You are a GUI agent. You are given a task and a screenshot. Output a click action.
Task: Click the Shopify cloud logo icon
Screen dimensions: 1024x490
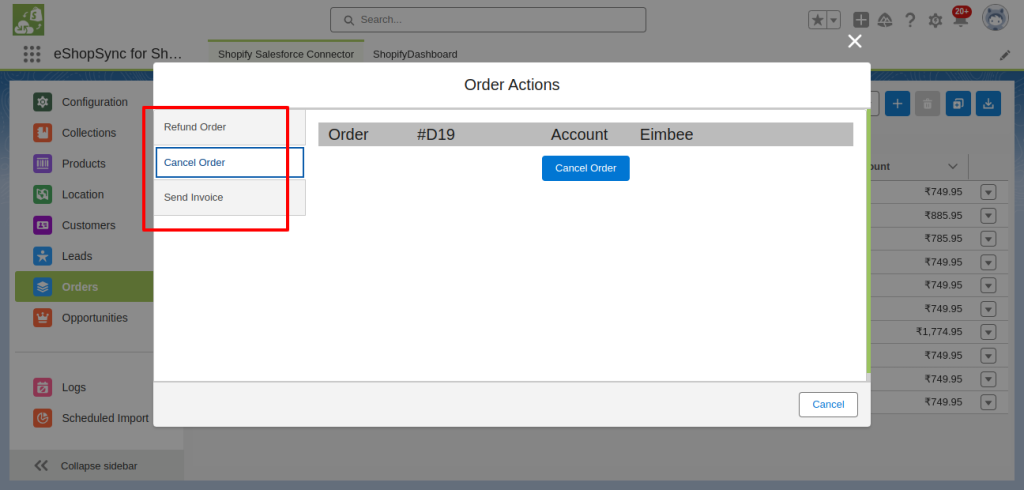pos(28,20)
